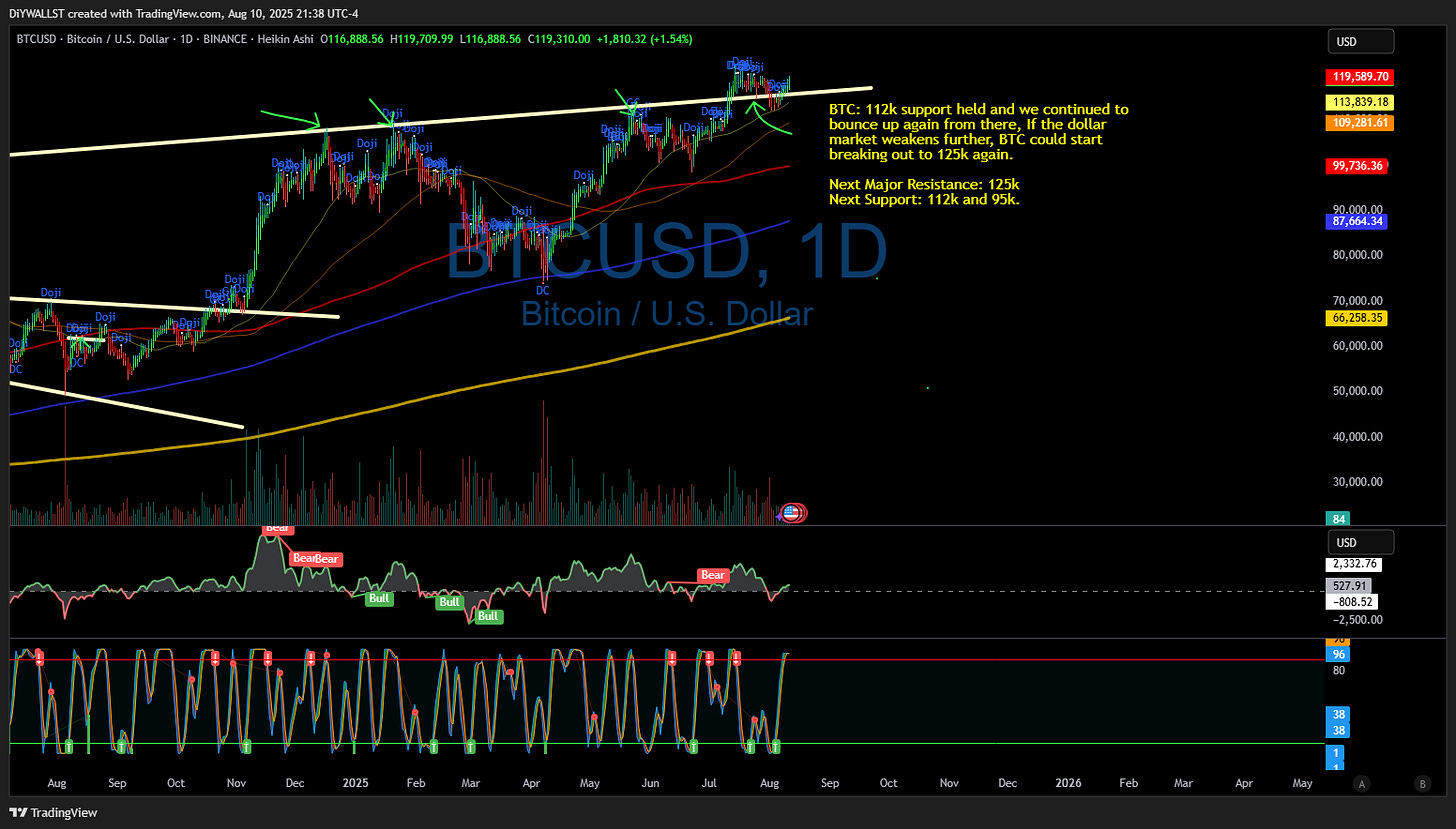The height and width of the screenshot is (829, 1456).
Task: Click the BINANCE exchange label in the legend
Action: (x=226, y=39)
